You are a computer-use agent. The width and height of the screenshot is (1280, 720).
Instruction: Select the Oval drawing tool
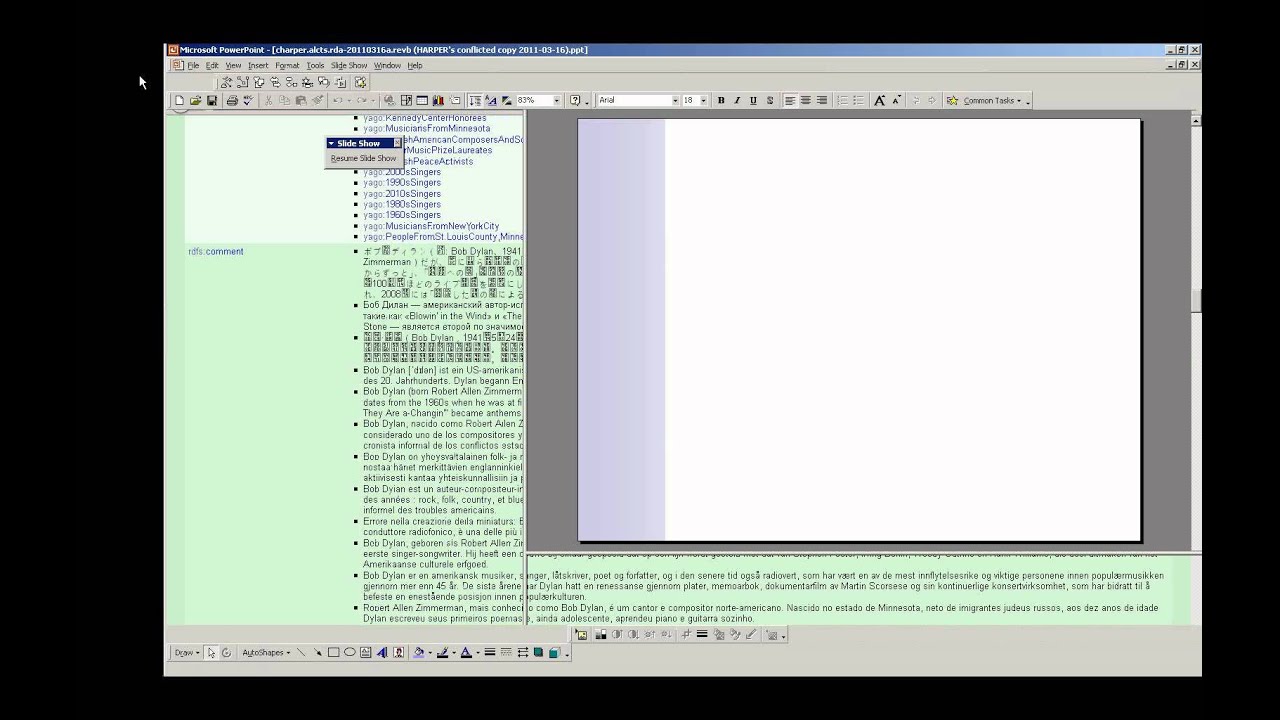point(350,653)
